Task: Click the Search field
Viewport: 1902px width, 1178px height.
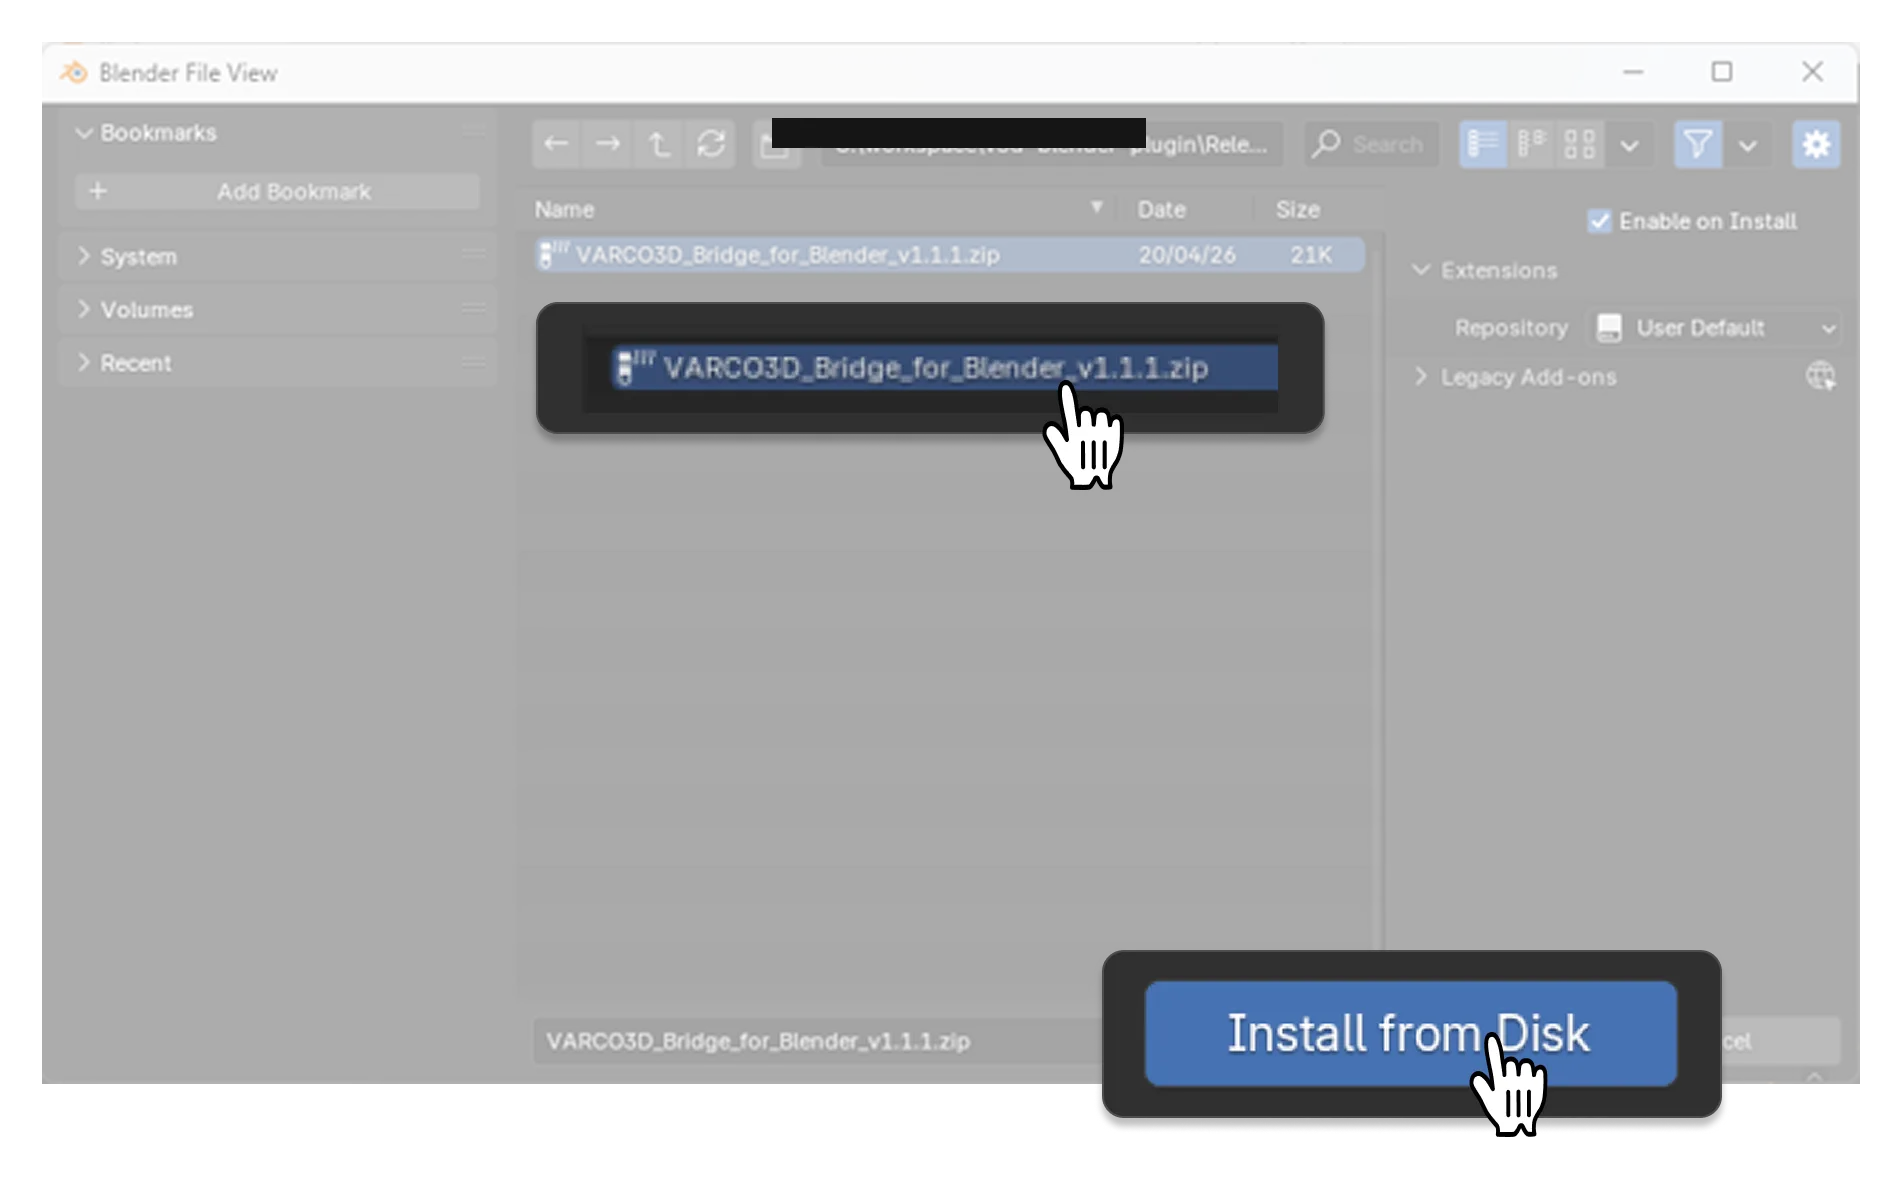Action: point(1371,145)
